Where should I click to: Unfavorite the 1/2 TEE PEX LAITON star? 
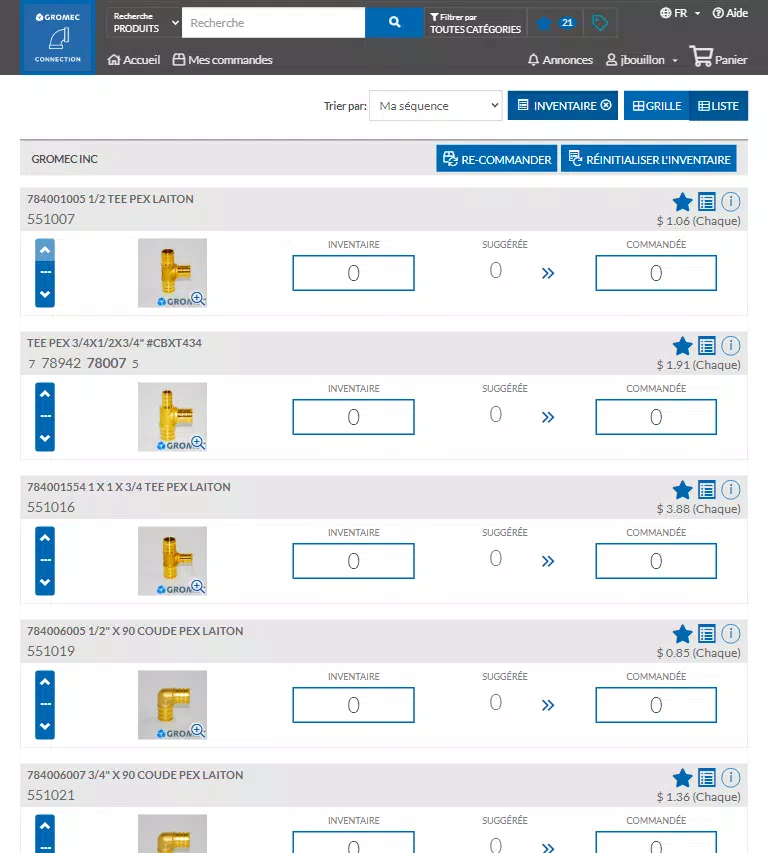(682, 202)
